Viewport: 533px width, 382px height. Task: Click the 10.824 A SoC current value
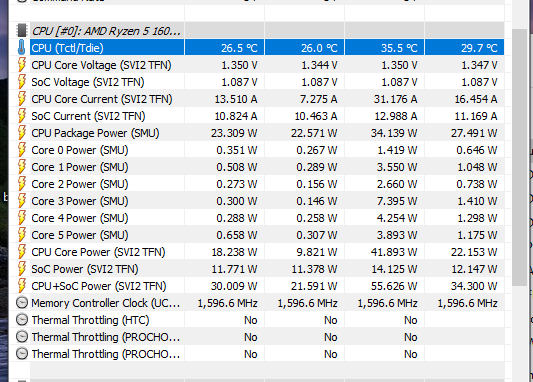[x=236, y=116]
